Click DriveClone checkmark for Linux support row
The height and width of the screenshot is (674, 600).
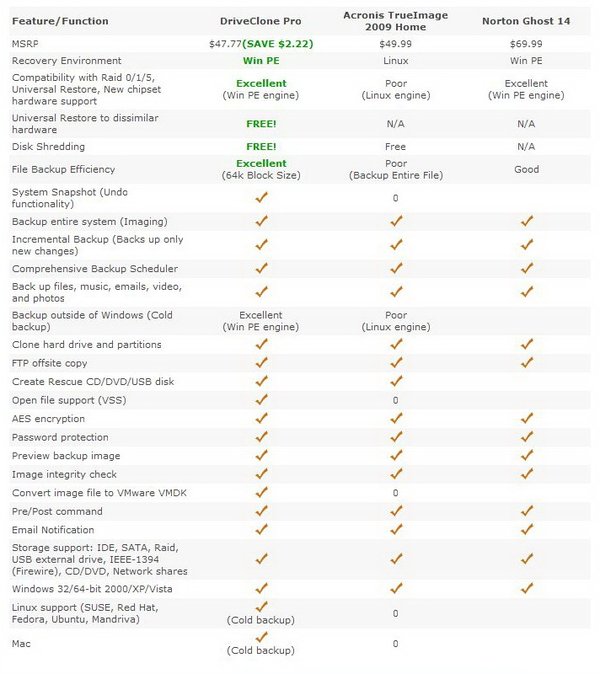click(x=261, y=607)
